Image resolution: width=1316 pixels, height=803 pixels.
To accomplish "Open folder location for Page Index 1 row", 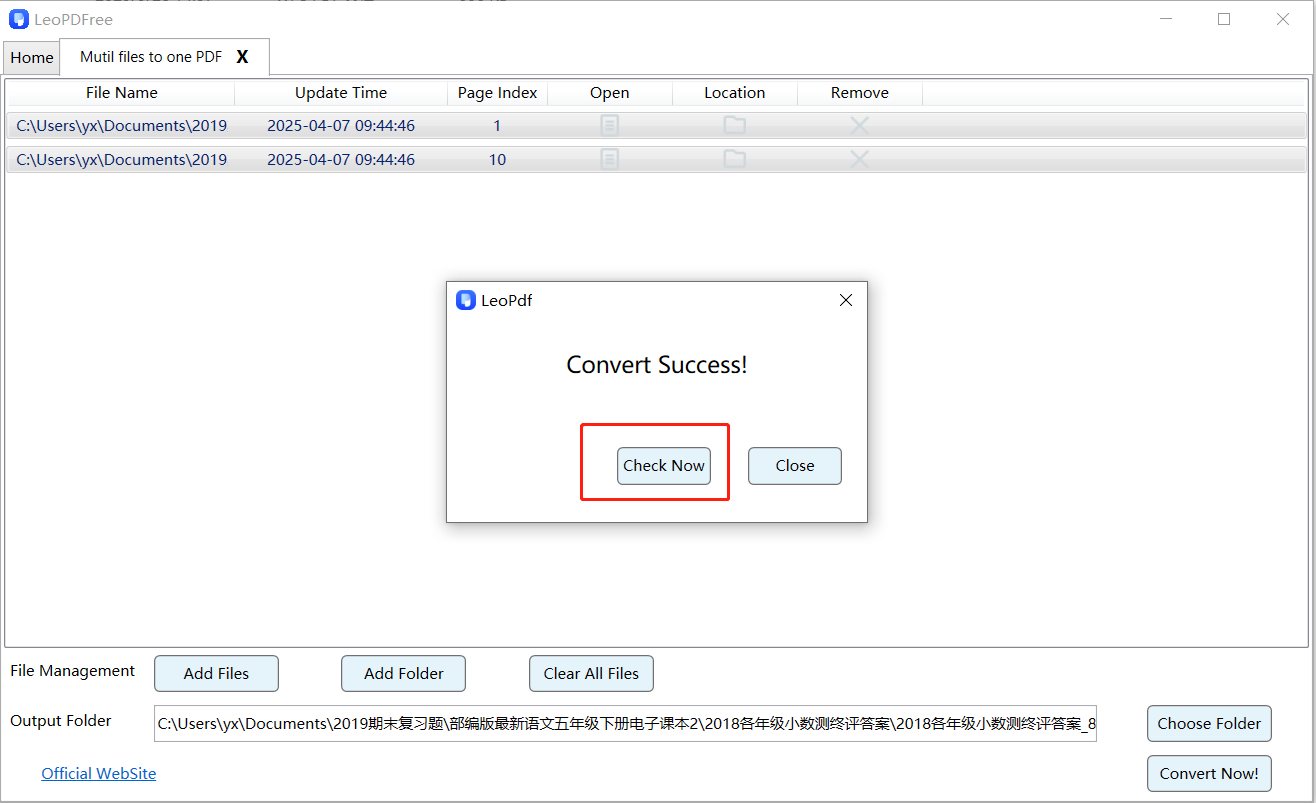I will (x=735, y=126).
